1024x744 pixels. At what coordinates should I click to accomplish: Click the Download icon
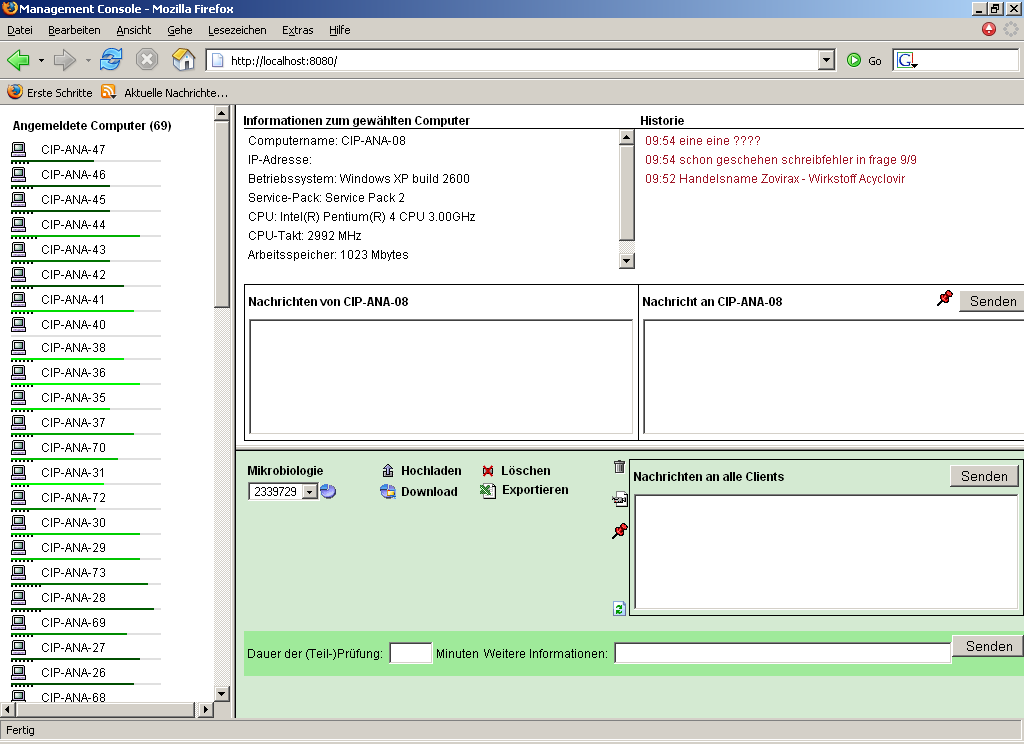tap(388, 492)
